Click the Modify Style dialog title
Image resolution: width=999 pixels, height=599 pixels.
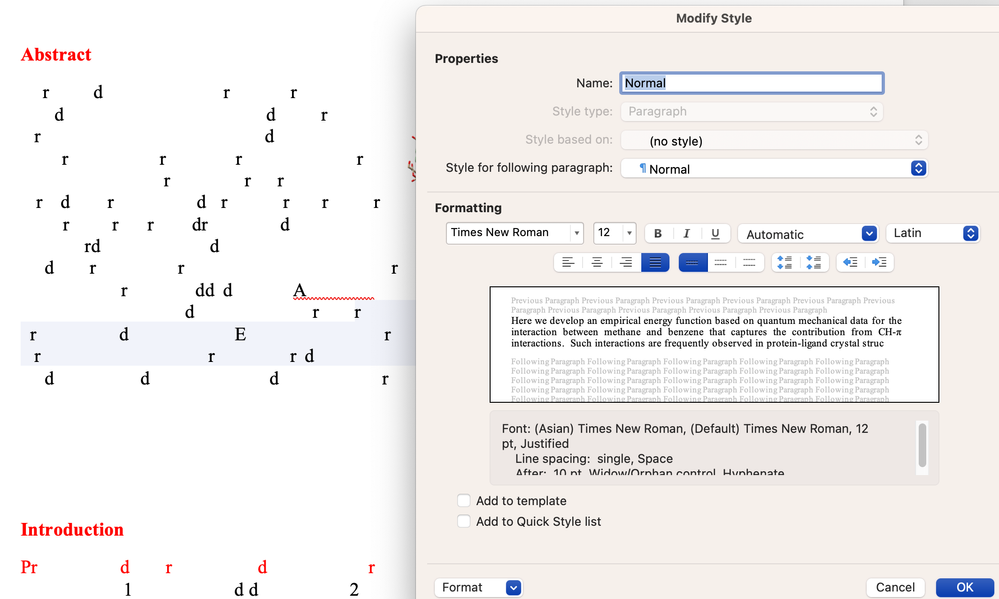(x=714, y=18)
